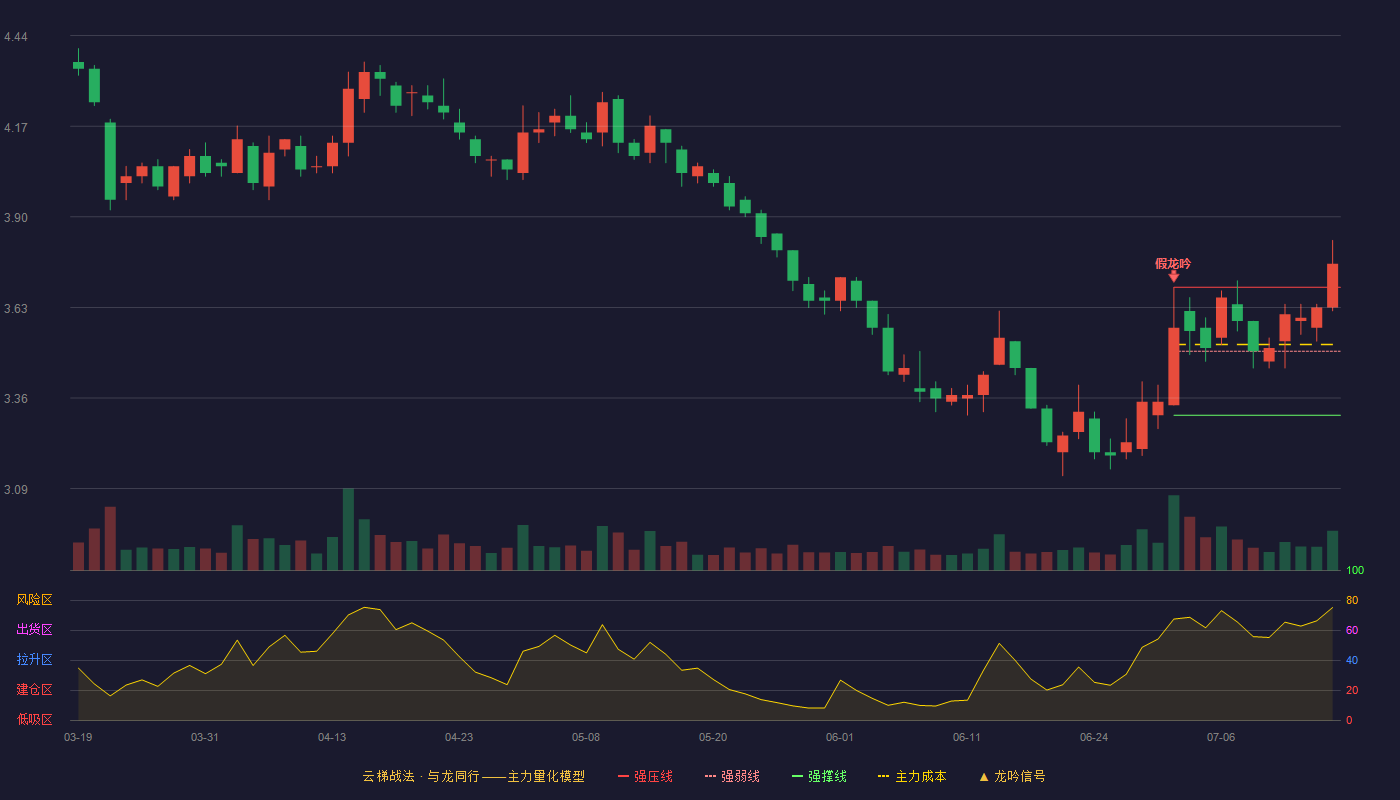Click the 风险区 zone label
1400x800 pixels.
pos(34,600)
